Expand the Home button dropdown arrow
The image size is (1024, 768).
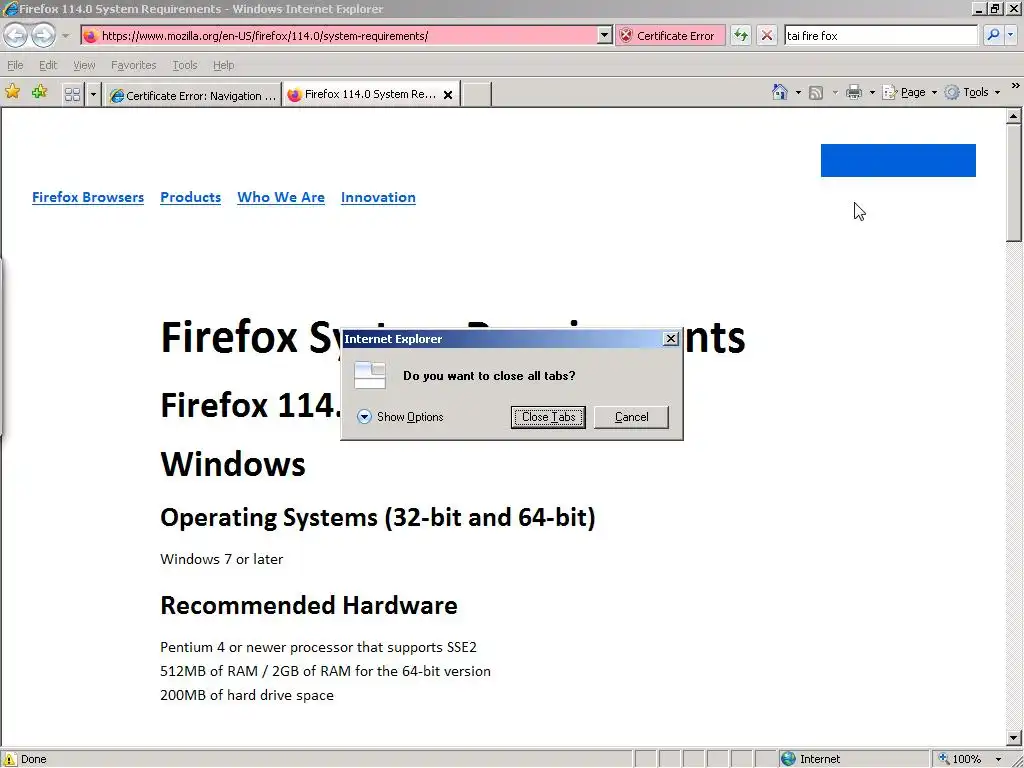click(x=798, y=93)
